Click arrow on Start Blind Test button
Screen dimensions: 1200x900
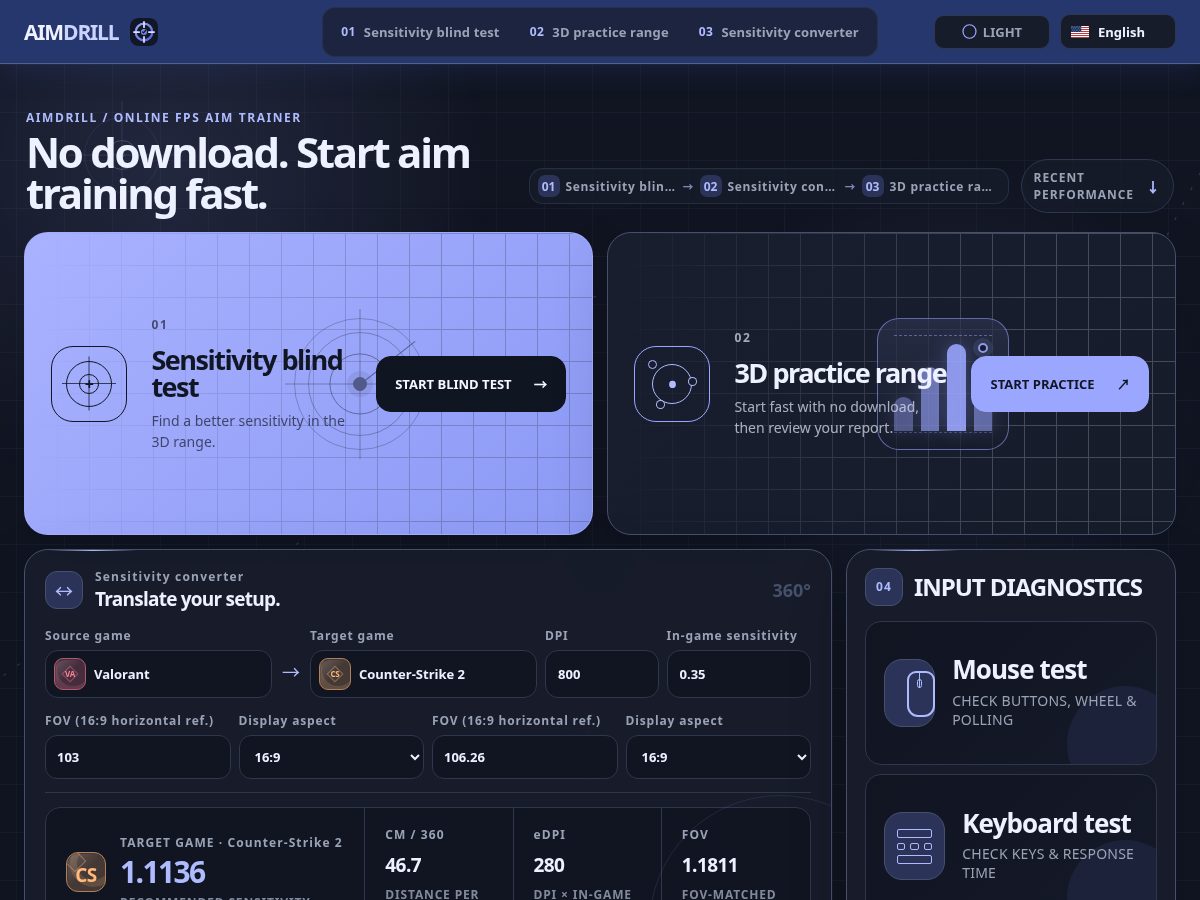click(540, 384)
